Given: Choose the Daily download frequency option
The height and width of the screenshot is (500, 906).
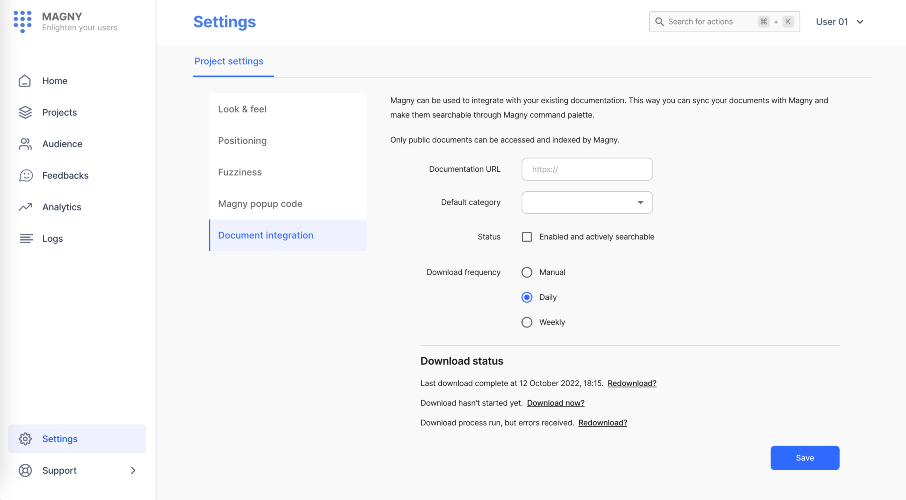Looking at the screenshot, I should click(527, 297).
